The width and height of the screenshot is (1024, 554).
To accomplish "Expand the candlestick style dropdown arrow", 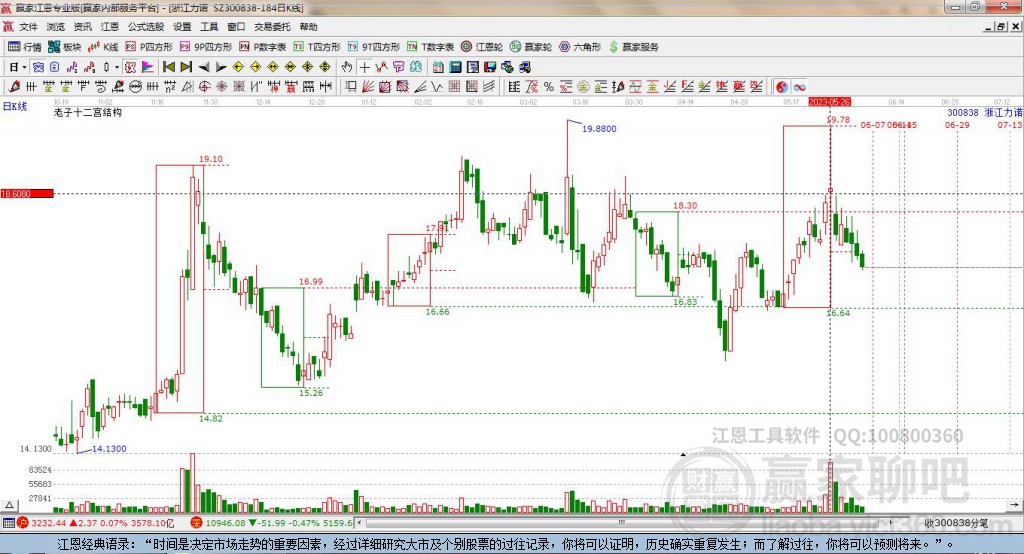I will (117, 67).
